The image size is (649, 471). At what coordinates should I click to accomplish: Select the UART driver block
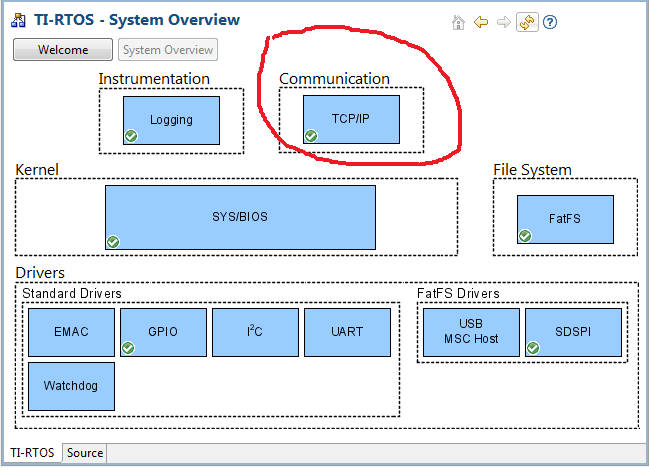pos(347,332)
